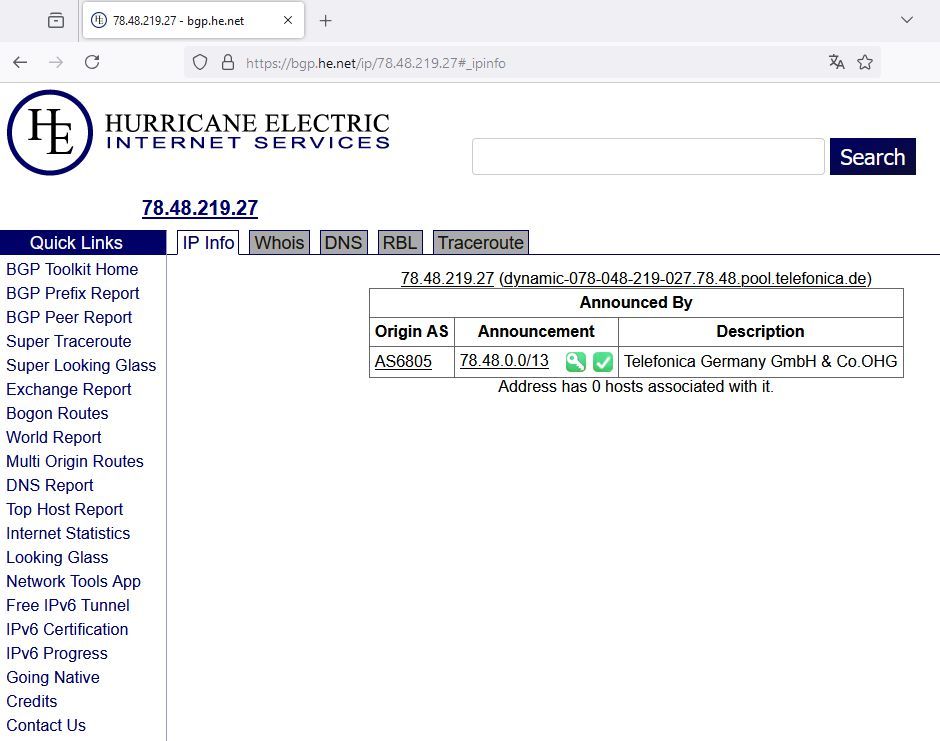Image resolution: width=940 pixels, height=741 pixels.
Task: Click the Firefox View icon
Action: pos(56,20)
